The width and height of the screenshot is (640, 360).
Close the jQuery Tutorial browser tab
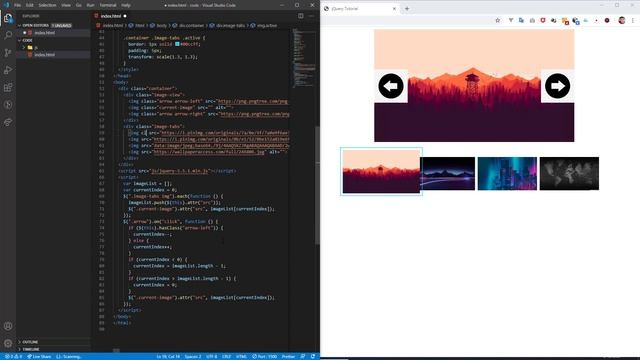394,9
